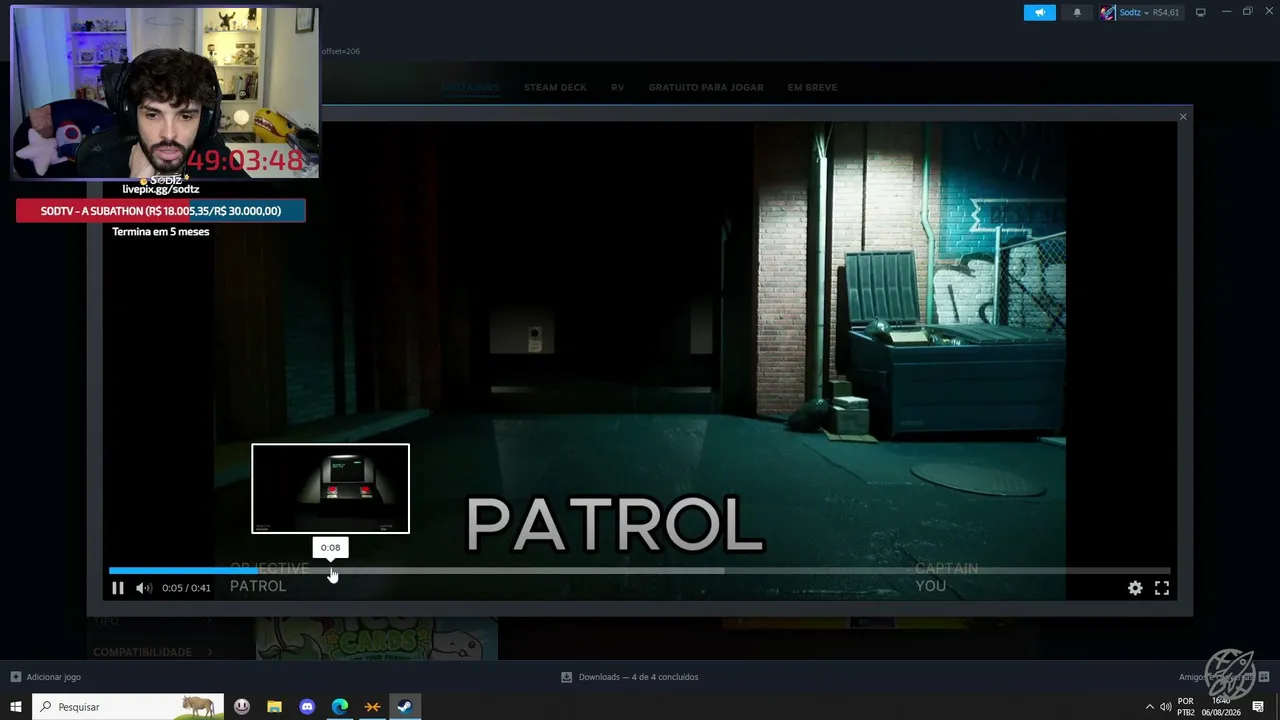Click the video preview thumbnail above timeline

coord(330,488)
